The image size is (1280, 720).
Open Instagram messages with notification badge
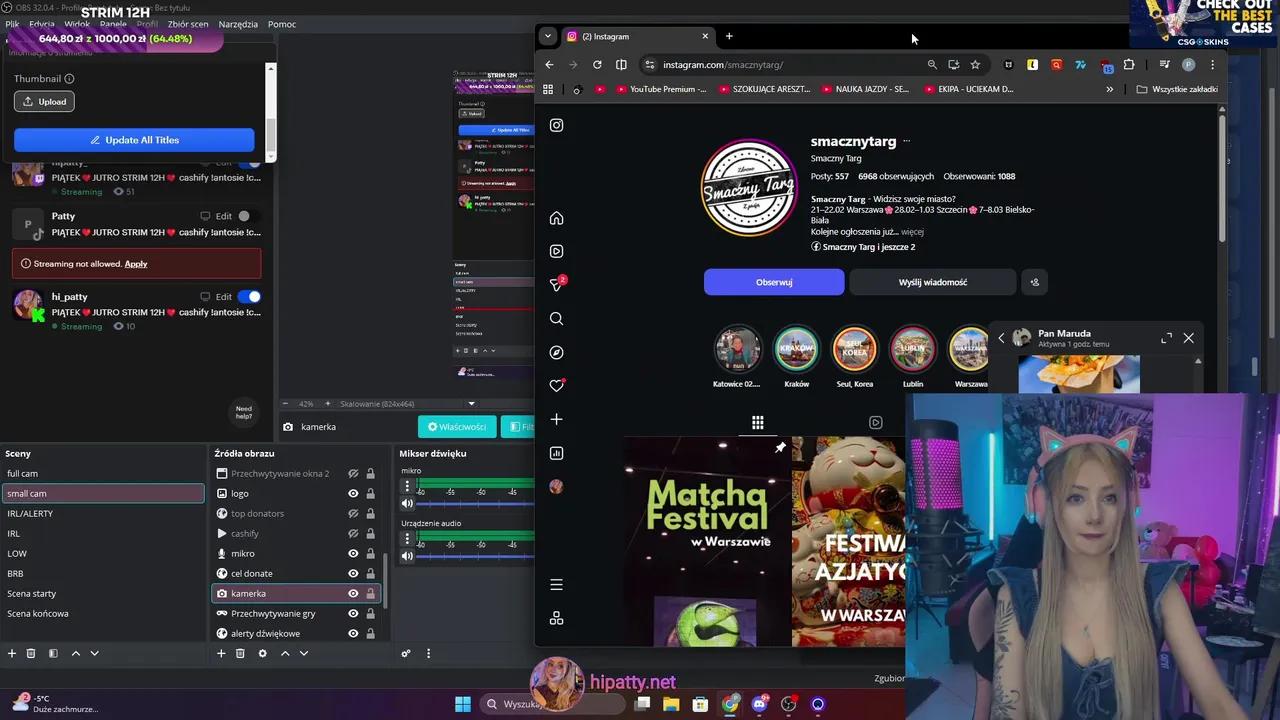(x=557, y=285)
